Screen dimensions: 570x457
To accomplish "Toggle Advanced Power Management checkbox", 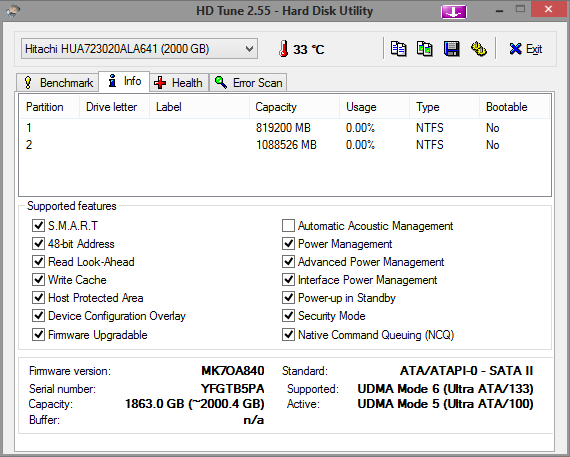I will [x=288, y=261].
